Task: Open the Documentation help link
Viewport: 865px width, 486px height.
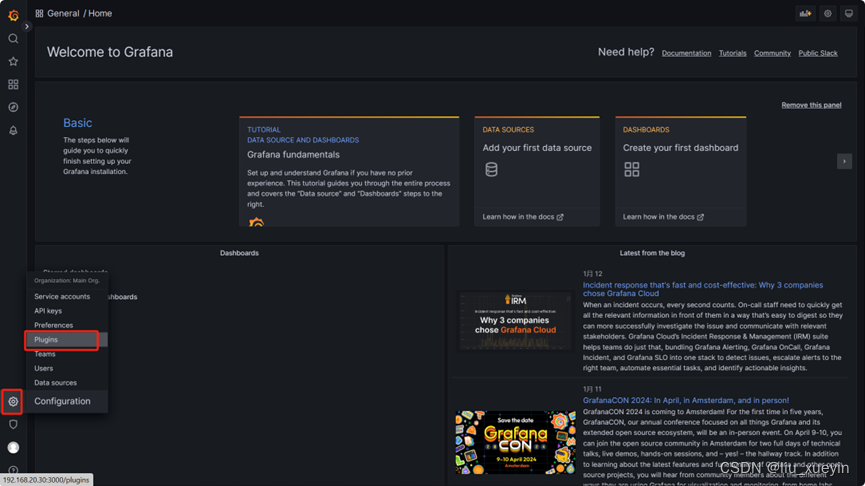Action: (x=686, y=53)
